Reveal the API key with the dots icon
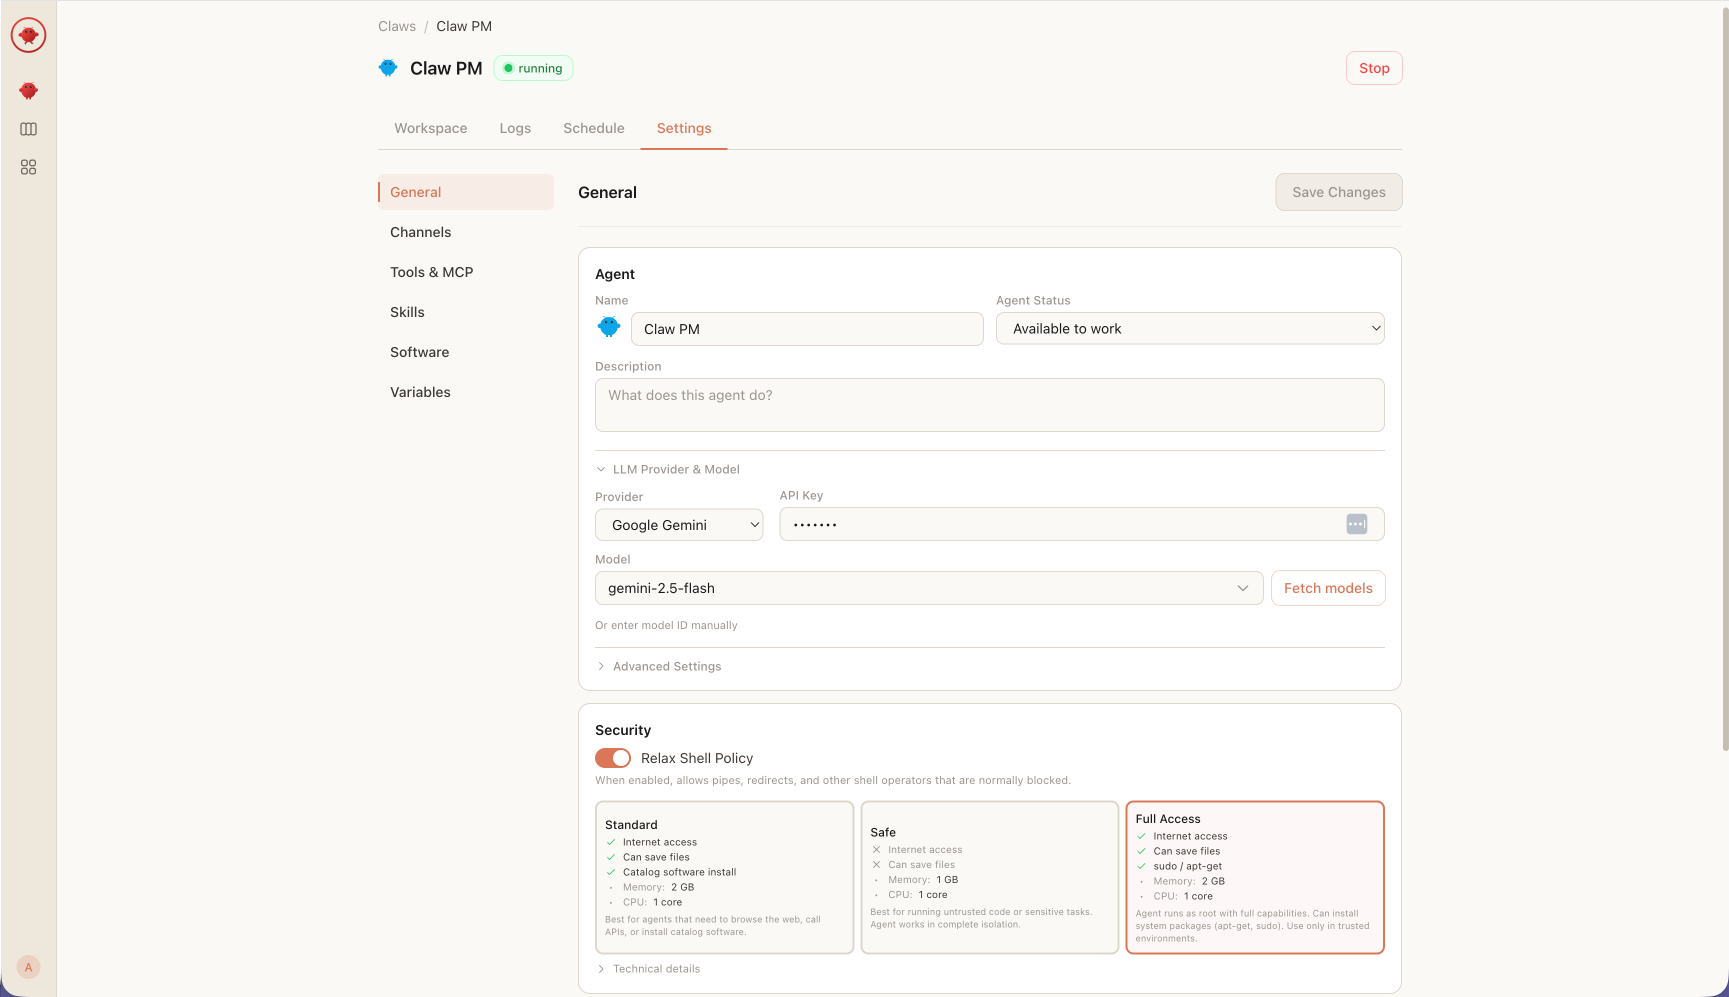 point(1356,524)
